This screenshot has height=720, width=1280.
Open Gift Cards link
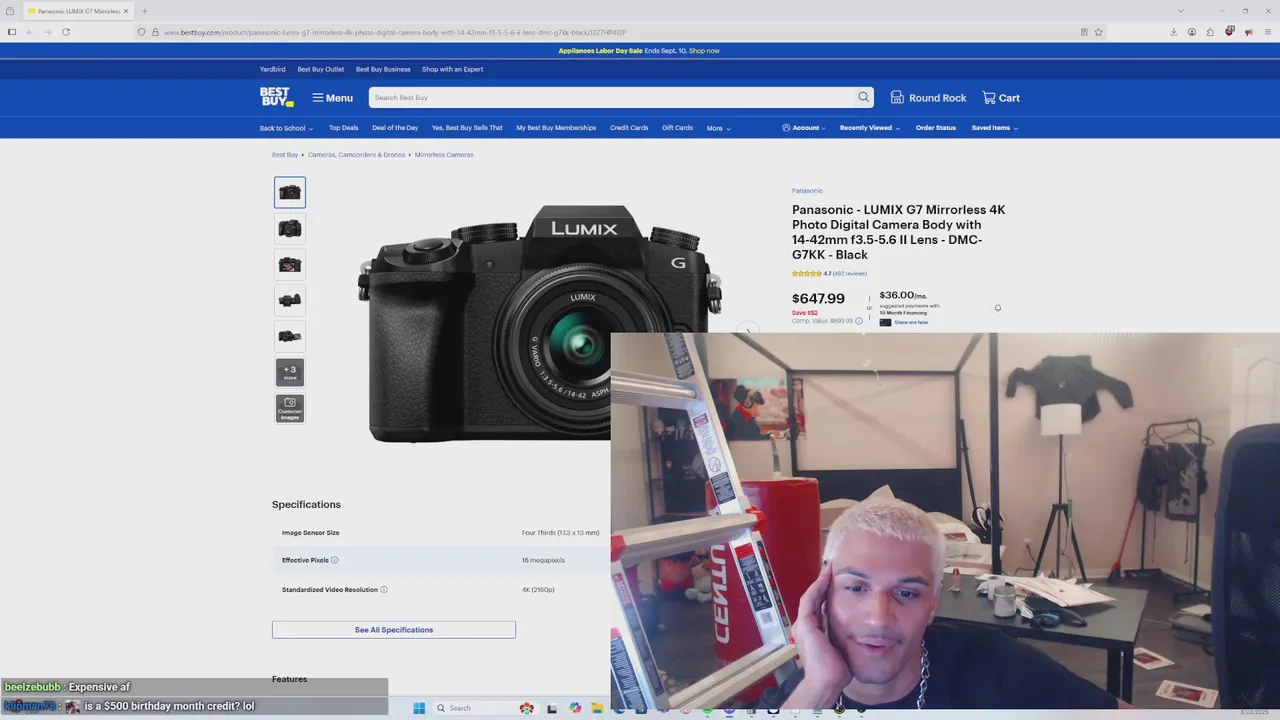click(677, 128)
